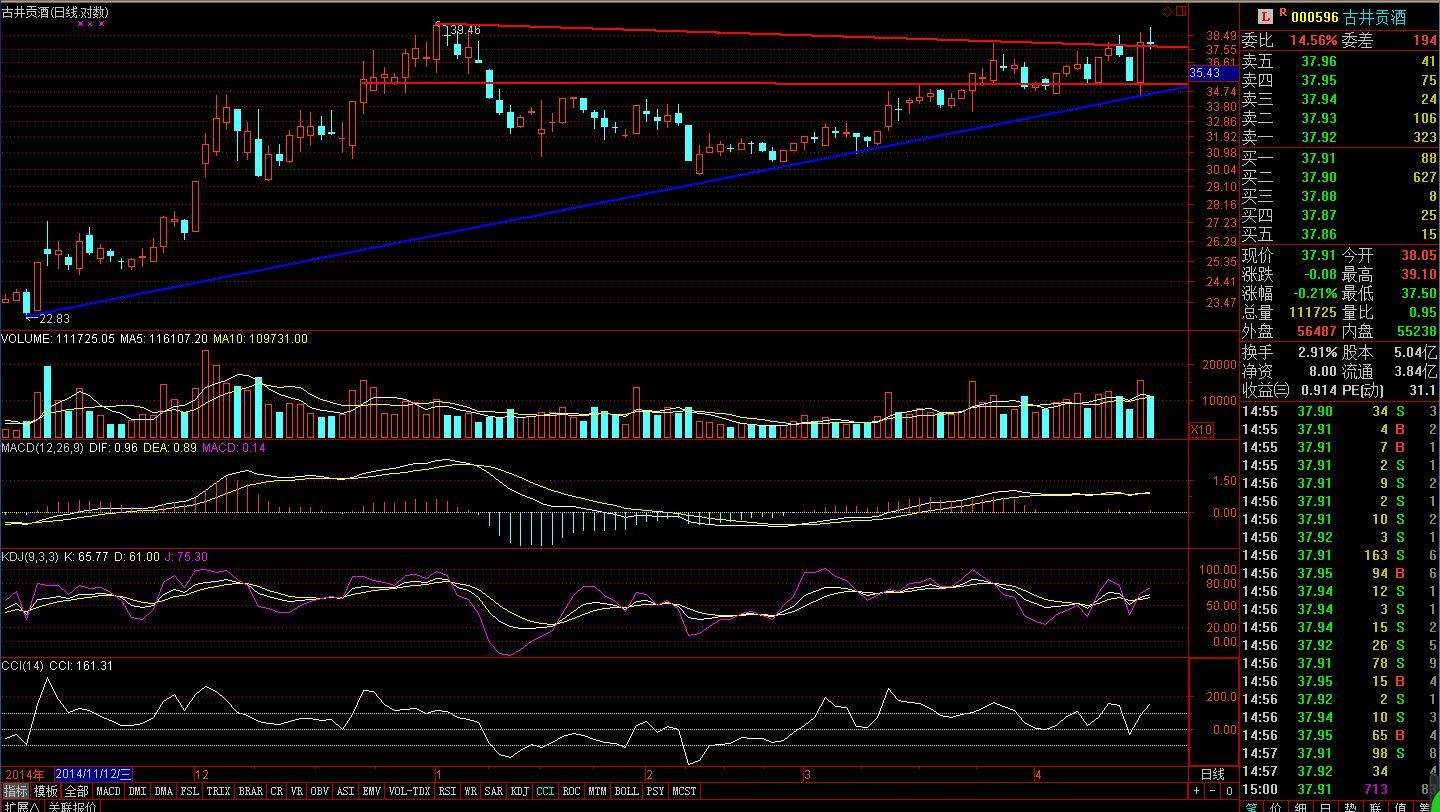Switch indicator to ROC
Image resolution: width=1440 pixels, height=812 pixels.
[571, 791]
